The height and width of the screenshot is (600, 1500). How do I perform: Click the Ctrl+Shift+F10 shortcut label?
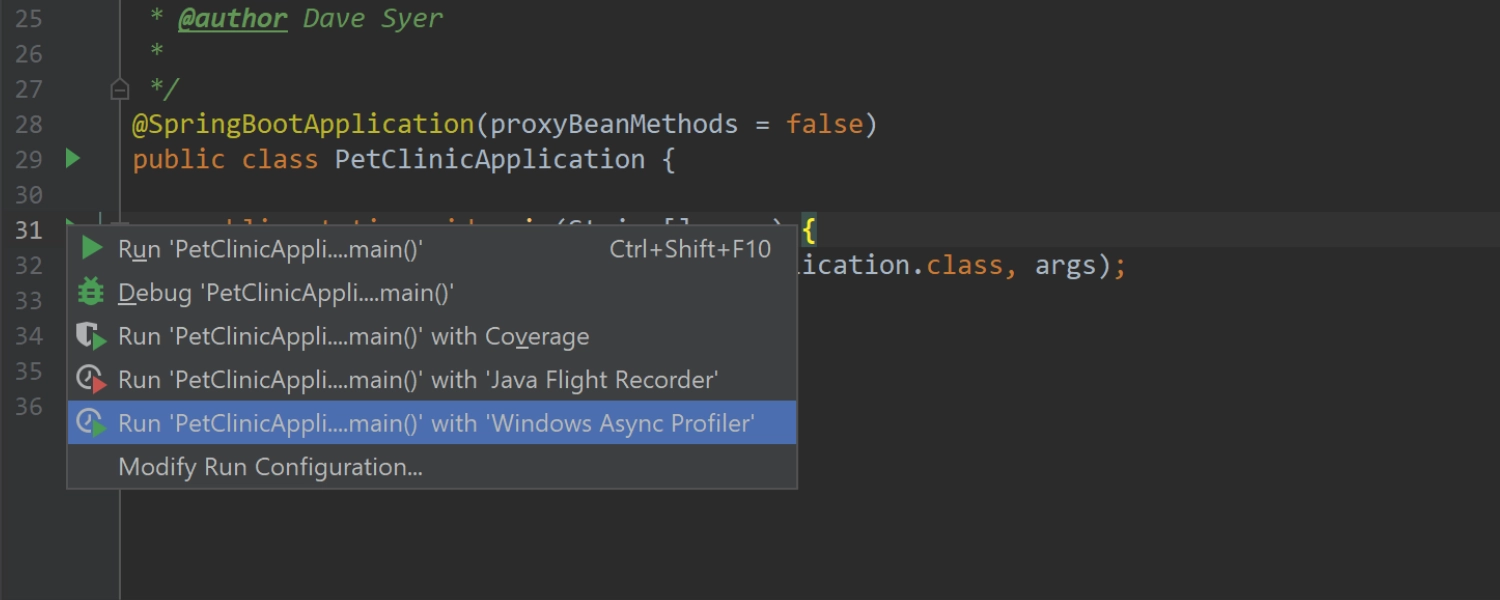[690, 249]
